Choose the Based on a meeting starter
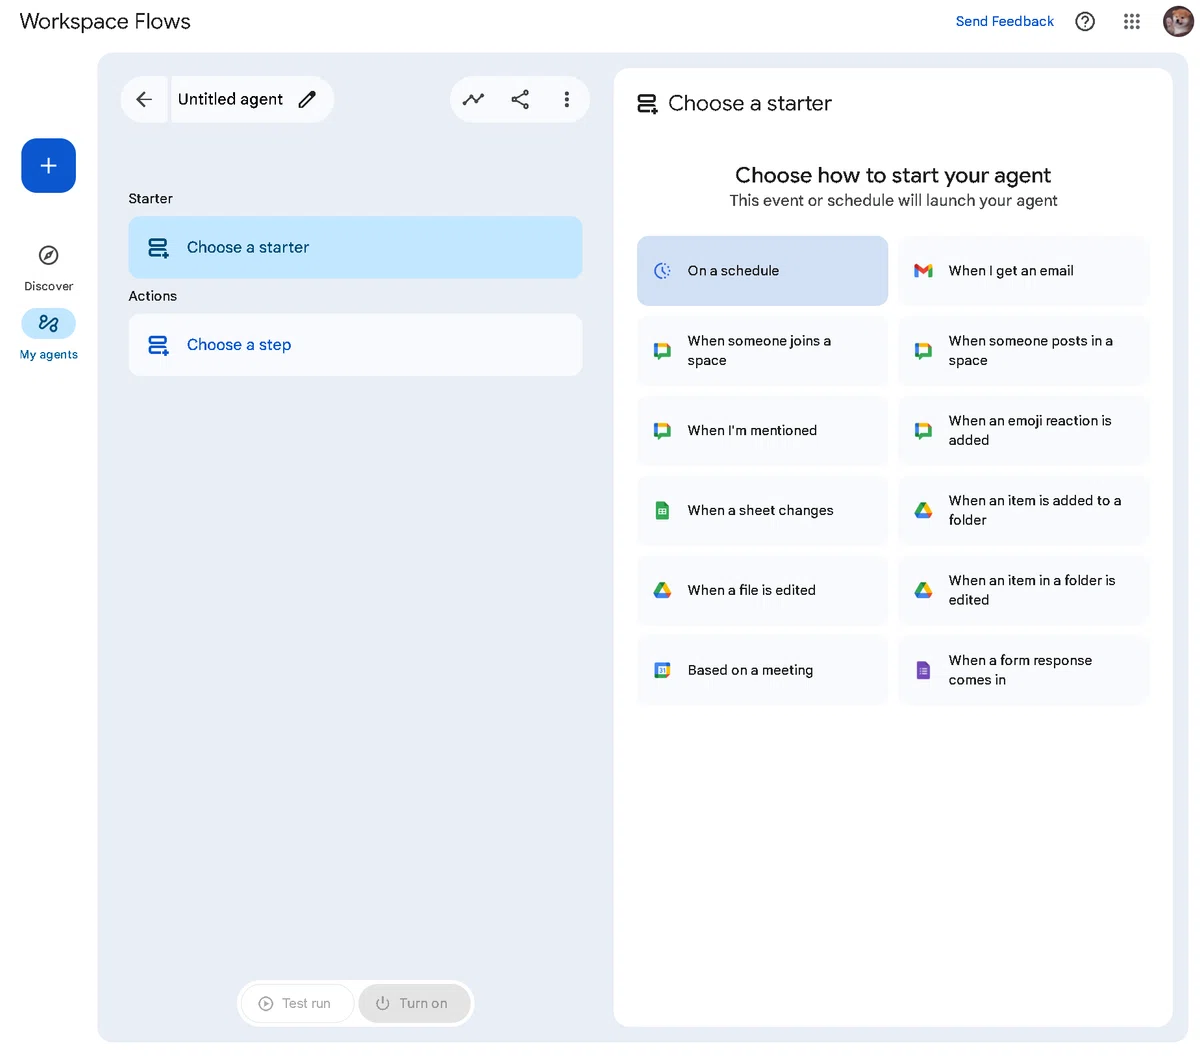1200x1056 pixels. tap(762, 671)
